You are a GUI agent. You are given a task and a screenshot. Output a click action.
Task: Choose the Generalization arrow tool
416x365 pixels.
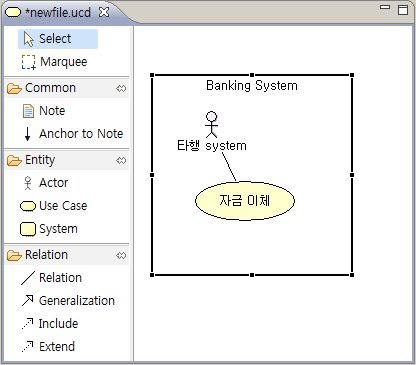68,301
